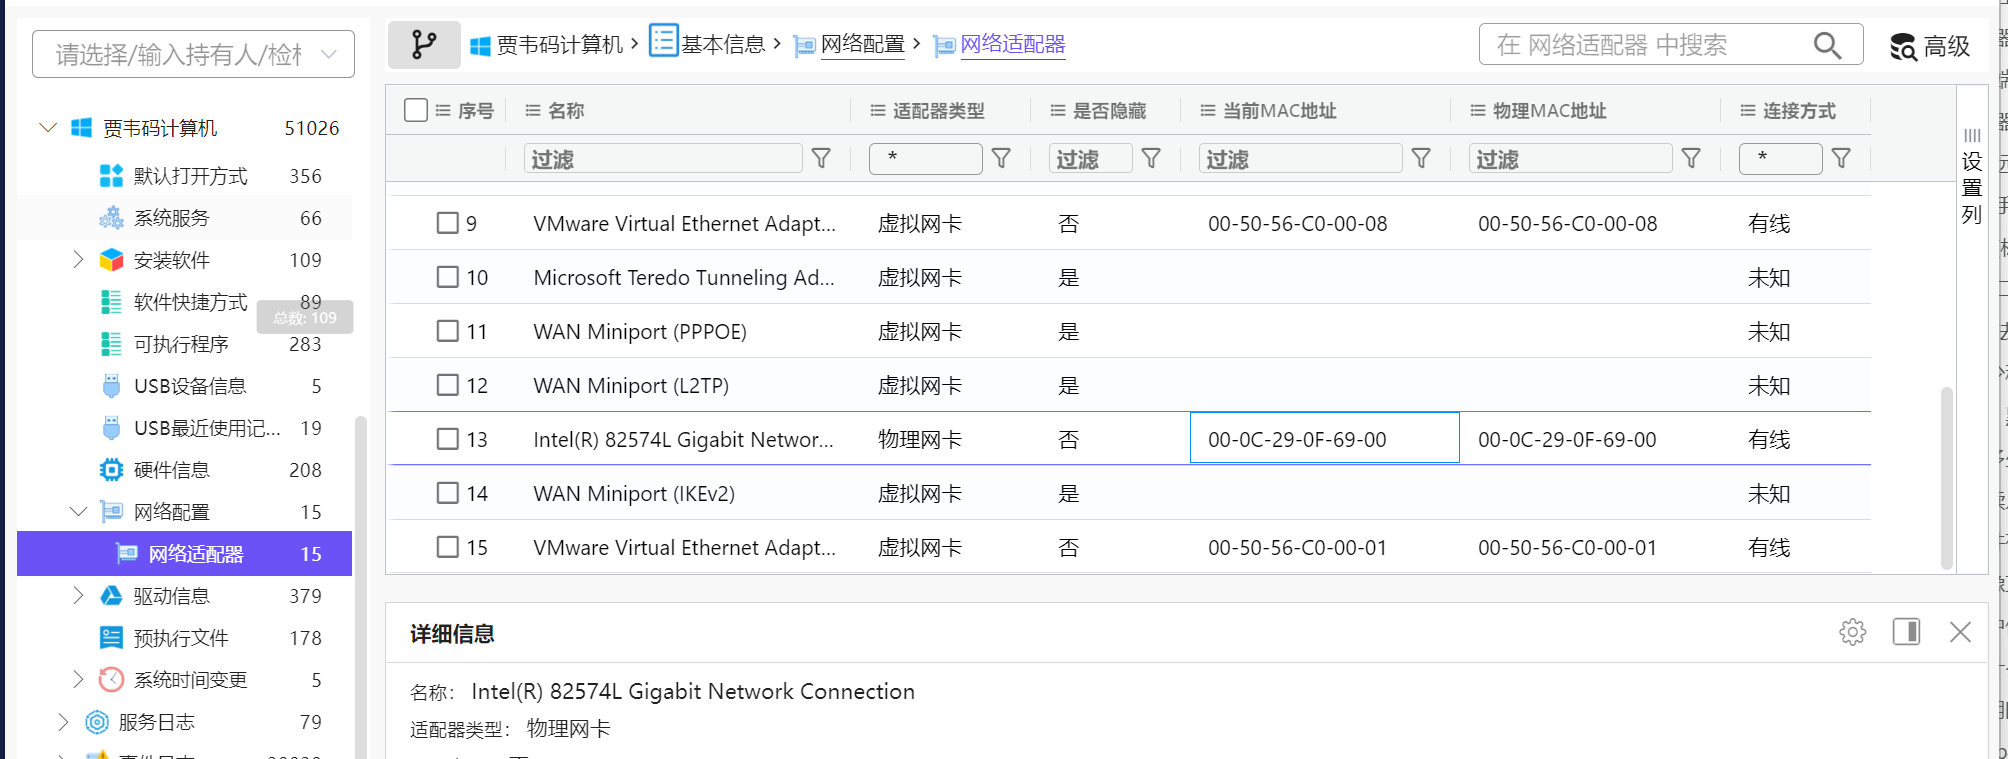
Task: Collapse the 网络配置 tree node
Action: [78, 512]
